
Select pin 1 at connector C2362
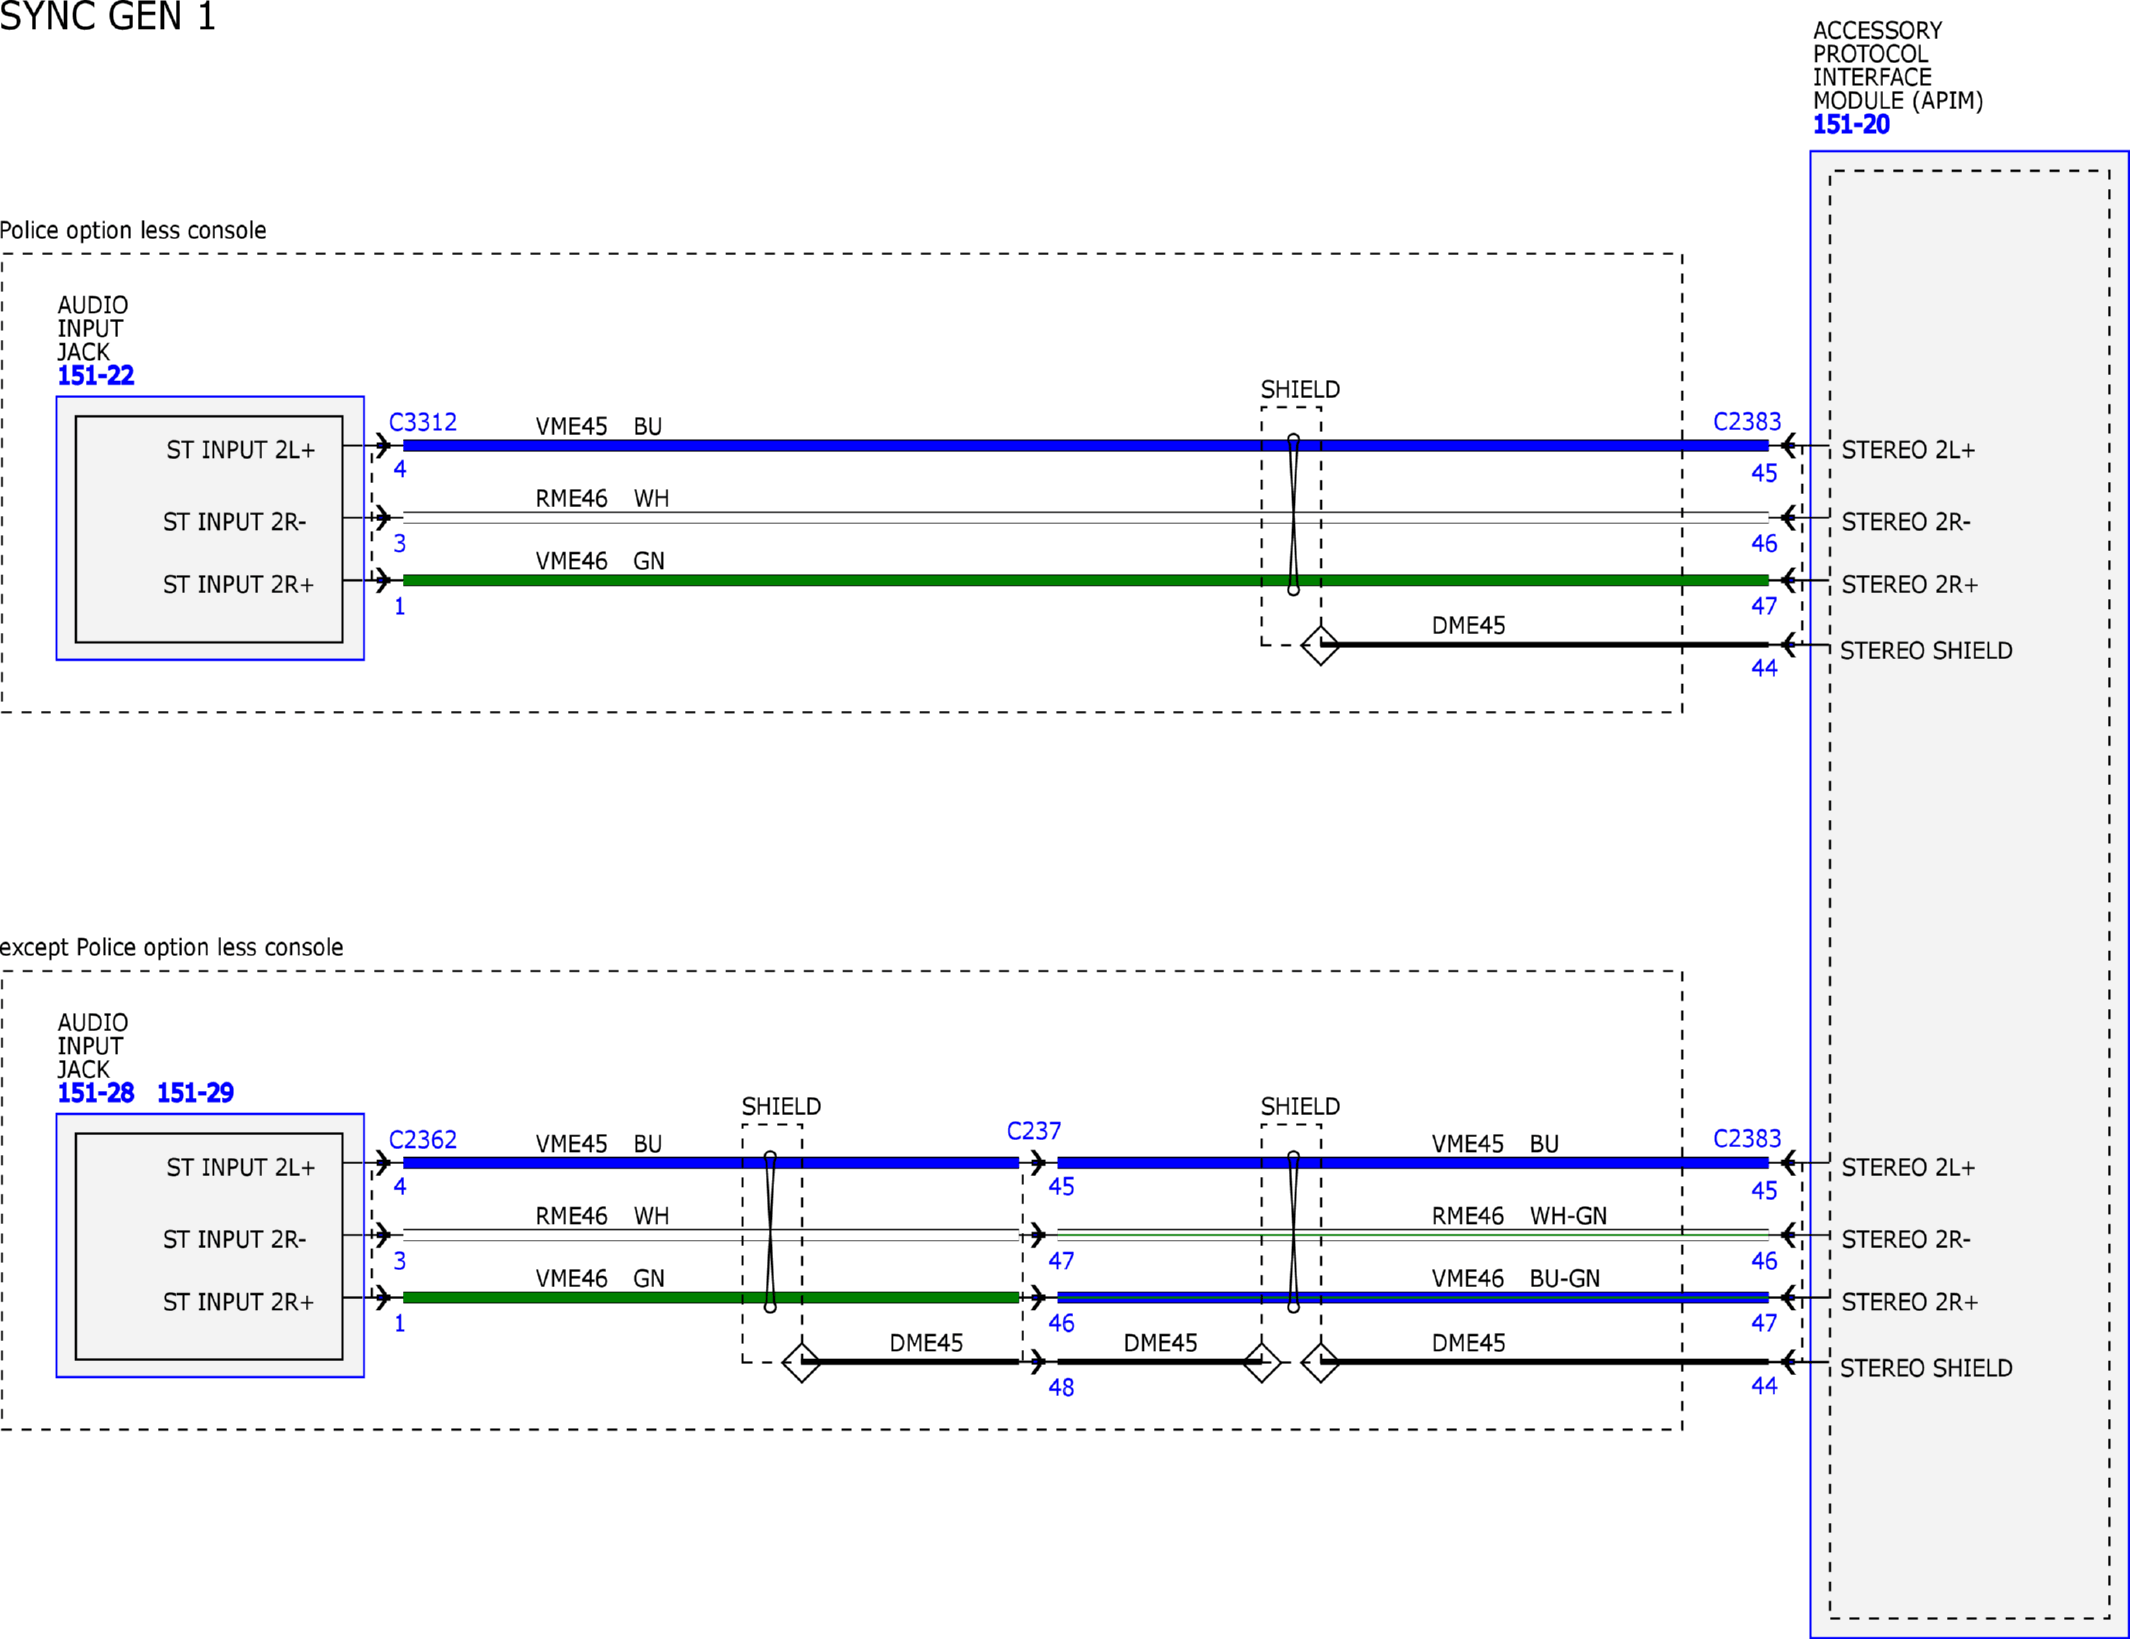point(400,1323)
